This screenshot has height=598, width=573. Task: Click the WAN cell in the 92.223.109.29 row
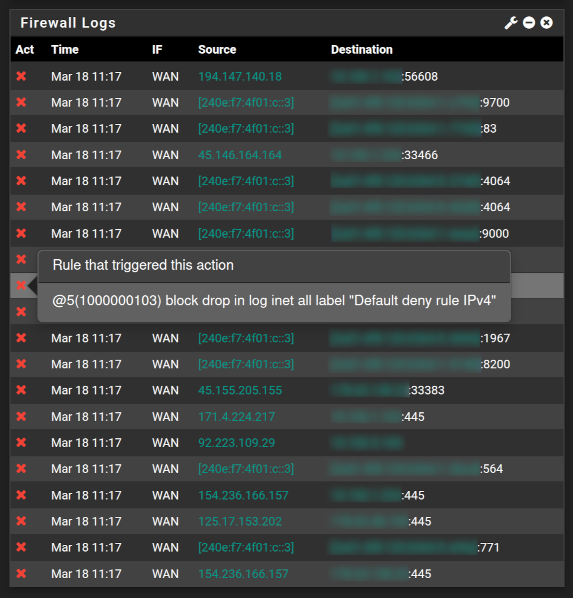[165, 443]
